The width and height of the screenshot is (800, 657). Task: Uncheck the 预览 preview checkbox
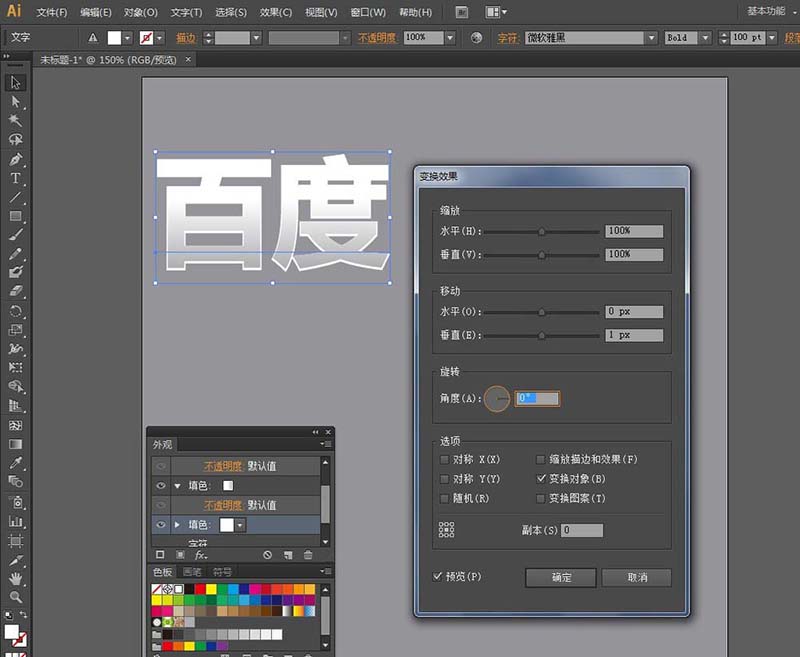[437, 576]
